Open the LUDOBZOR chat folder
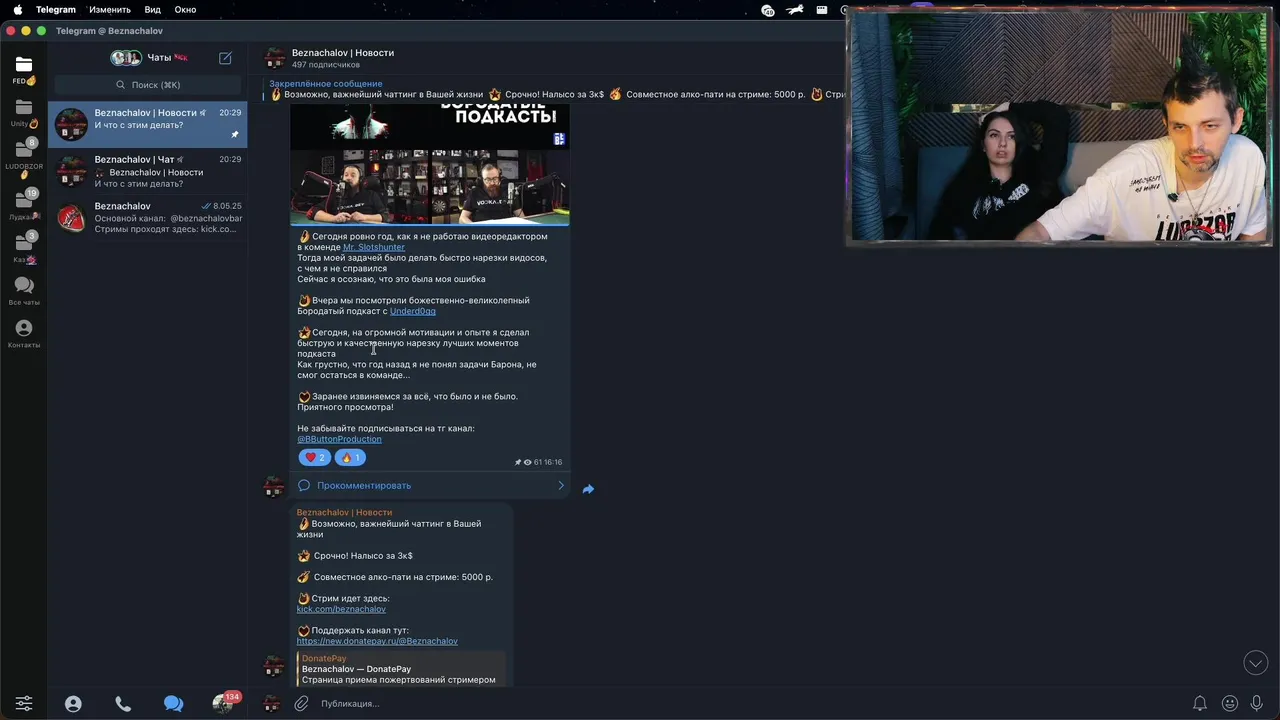Screen dimensions: 1280x720 [x=24, y=156]
